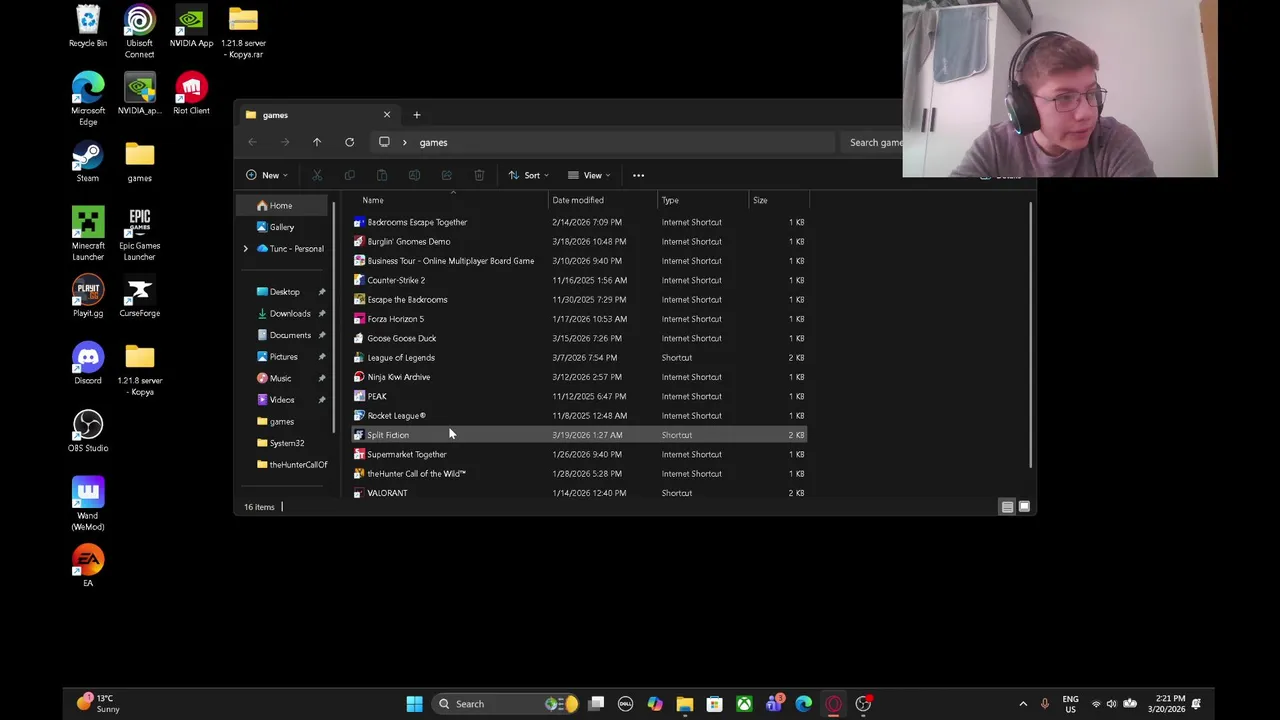Launch Riot Client from desktop

[191, 94]
